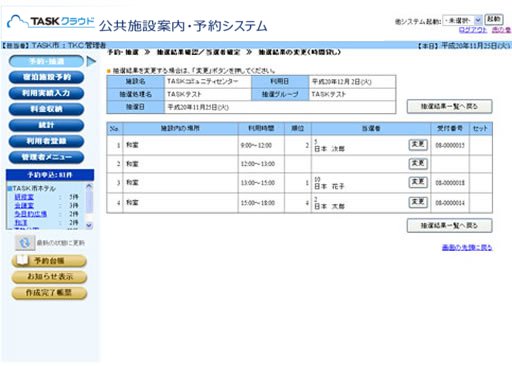The width and height of the screenshot is (512, 366).
Task: Click the winner name 日本 太郎
Action: pos(329,206)
